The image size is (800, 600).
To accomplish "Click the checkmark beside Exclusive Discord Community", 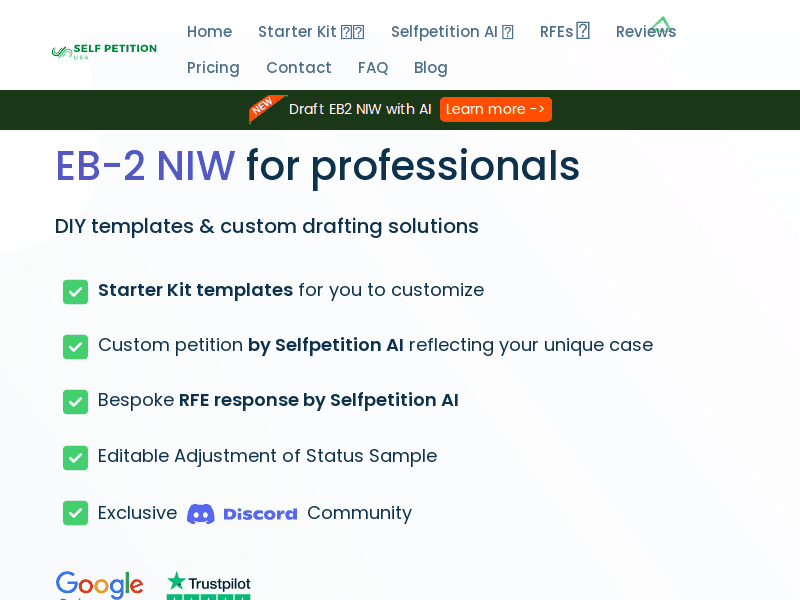I will [x=75, y=513].
